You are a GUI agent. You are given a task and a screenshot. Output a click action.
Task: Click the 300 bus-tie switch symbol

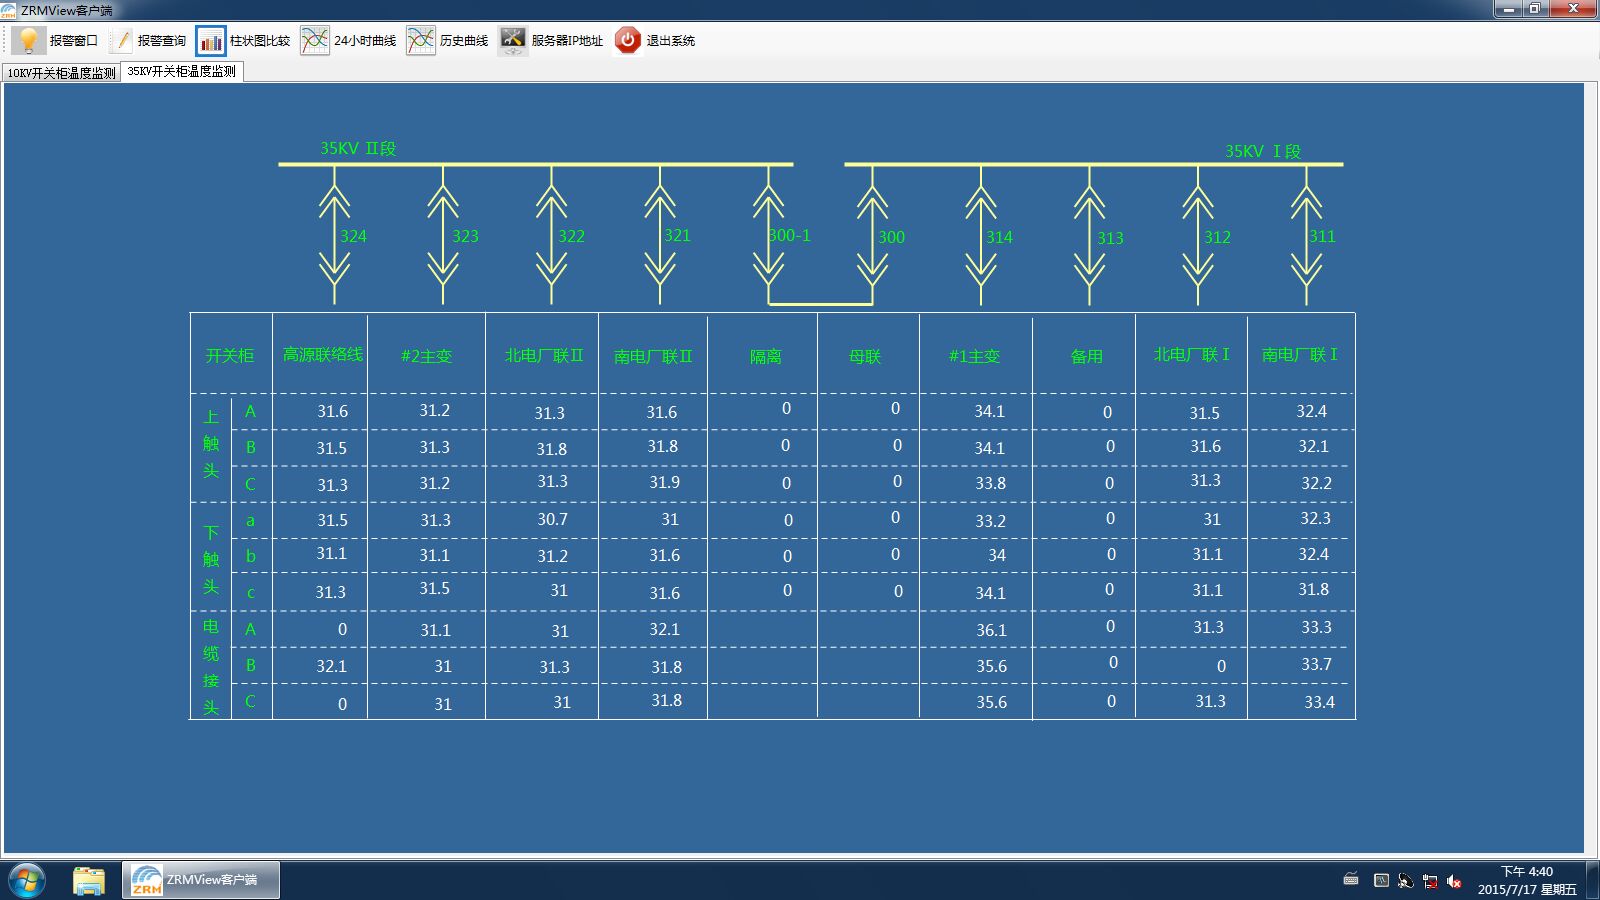[872, 237]
